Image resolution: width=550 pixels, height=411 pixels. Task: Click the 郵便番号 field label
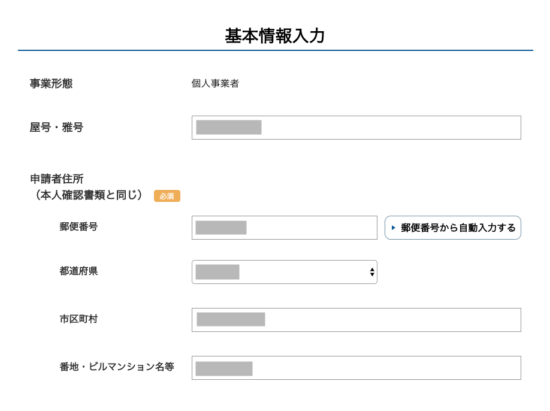(79, 227)
